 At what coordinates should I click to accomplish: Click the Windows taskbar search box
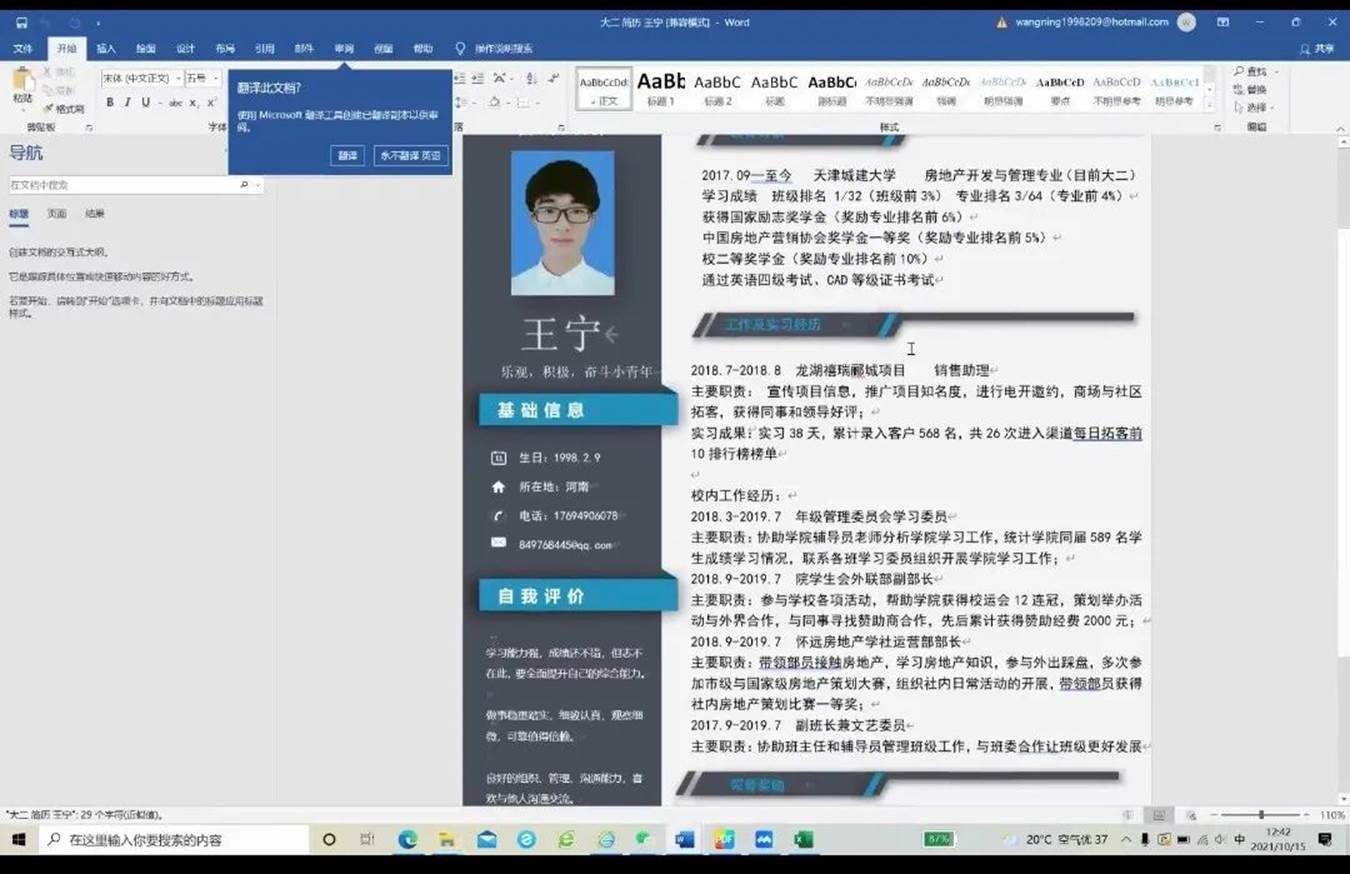[x=175, y=840]
